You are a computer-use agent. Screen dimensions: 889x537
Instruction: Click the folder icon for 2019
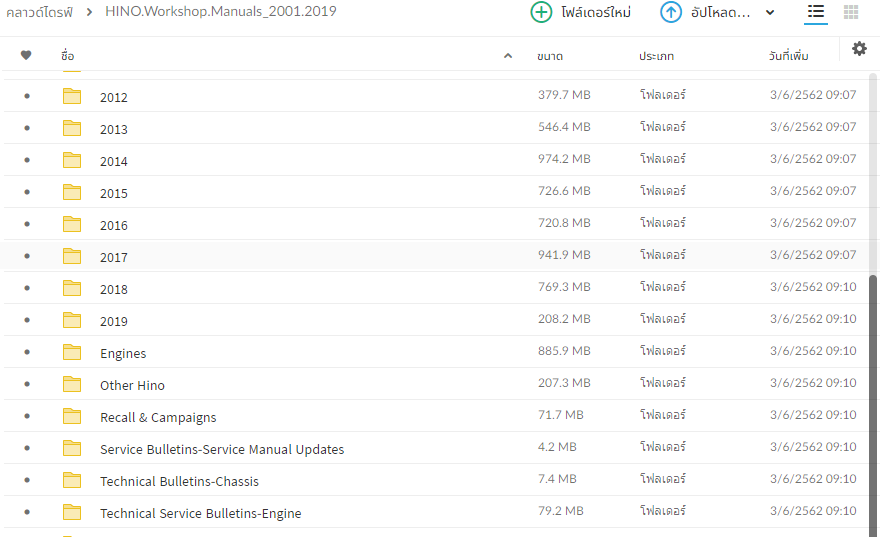pyautogui.click(x=72, y=320)
